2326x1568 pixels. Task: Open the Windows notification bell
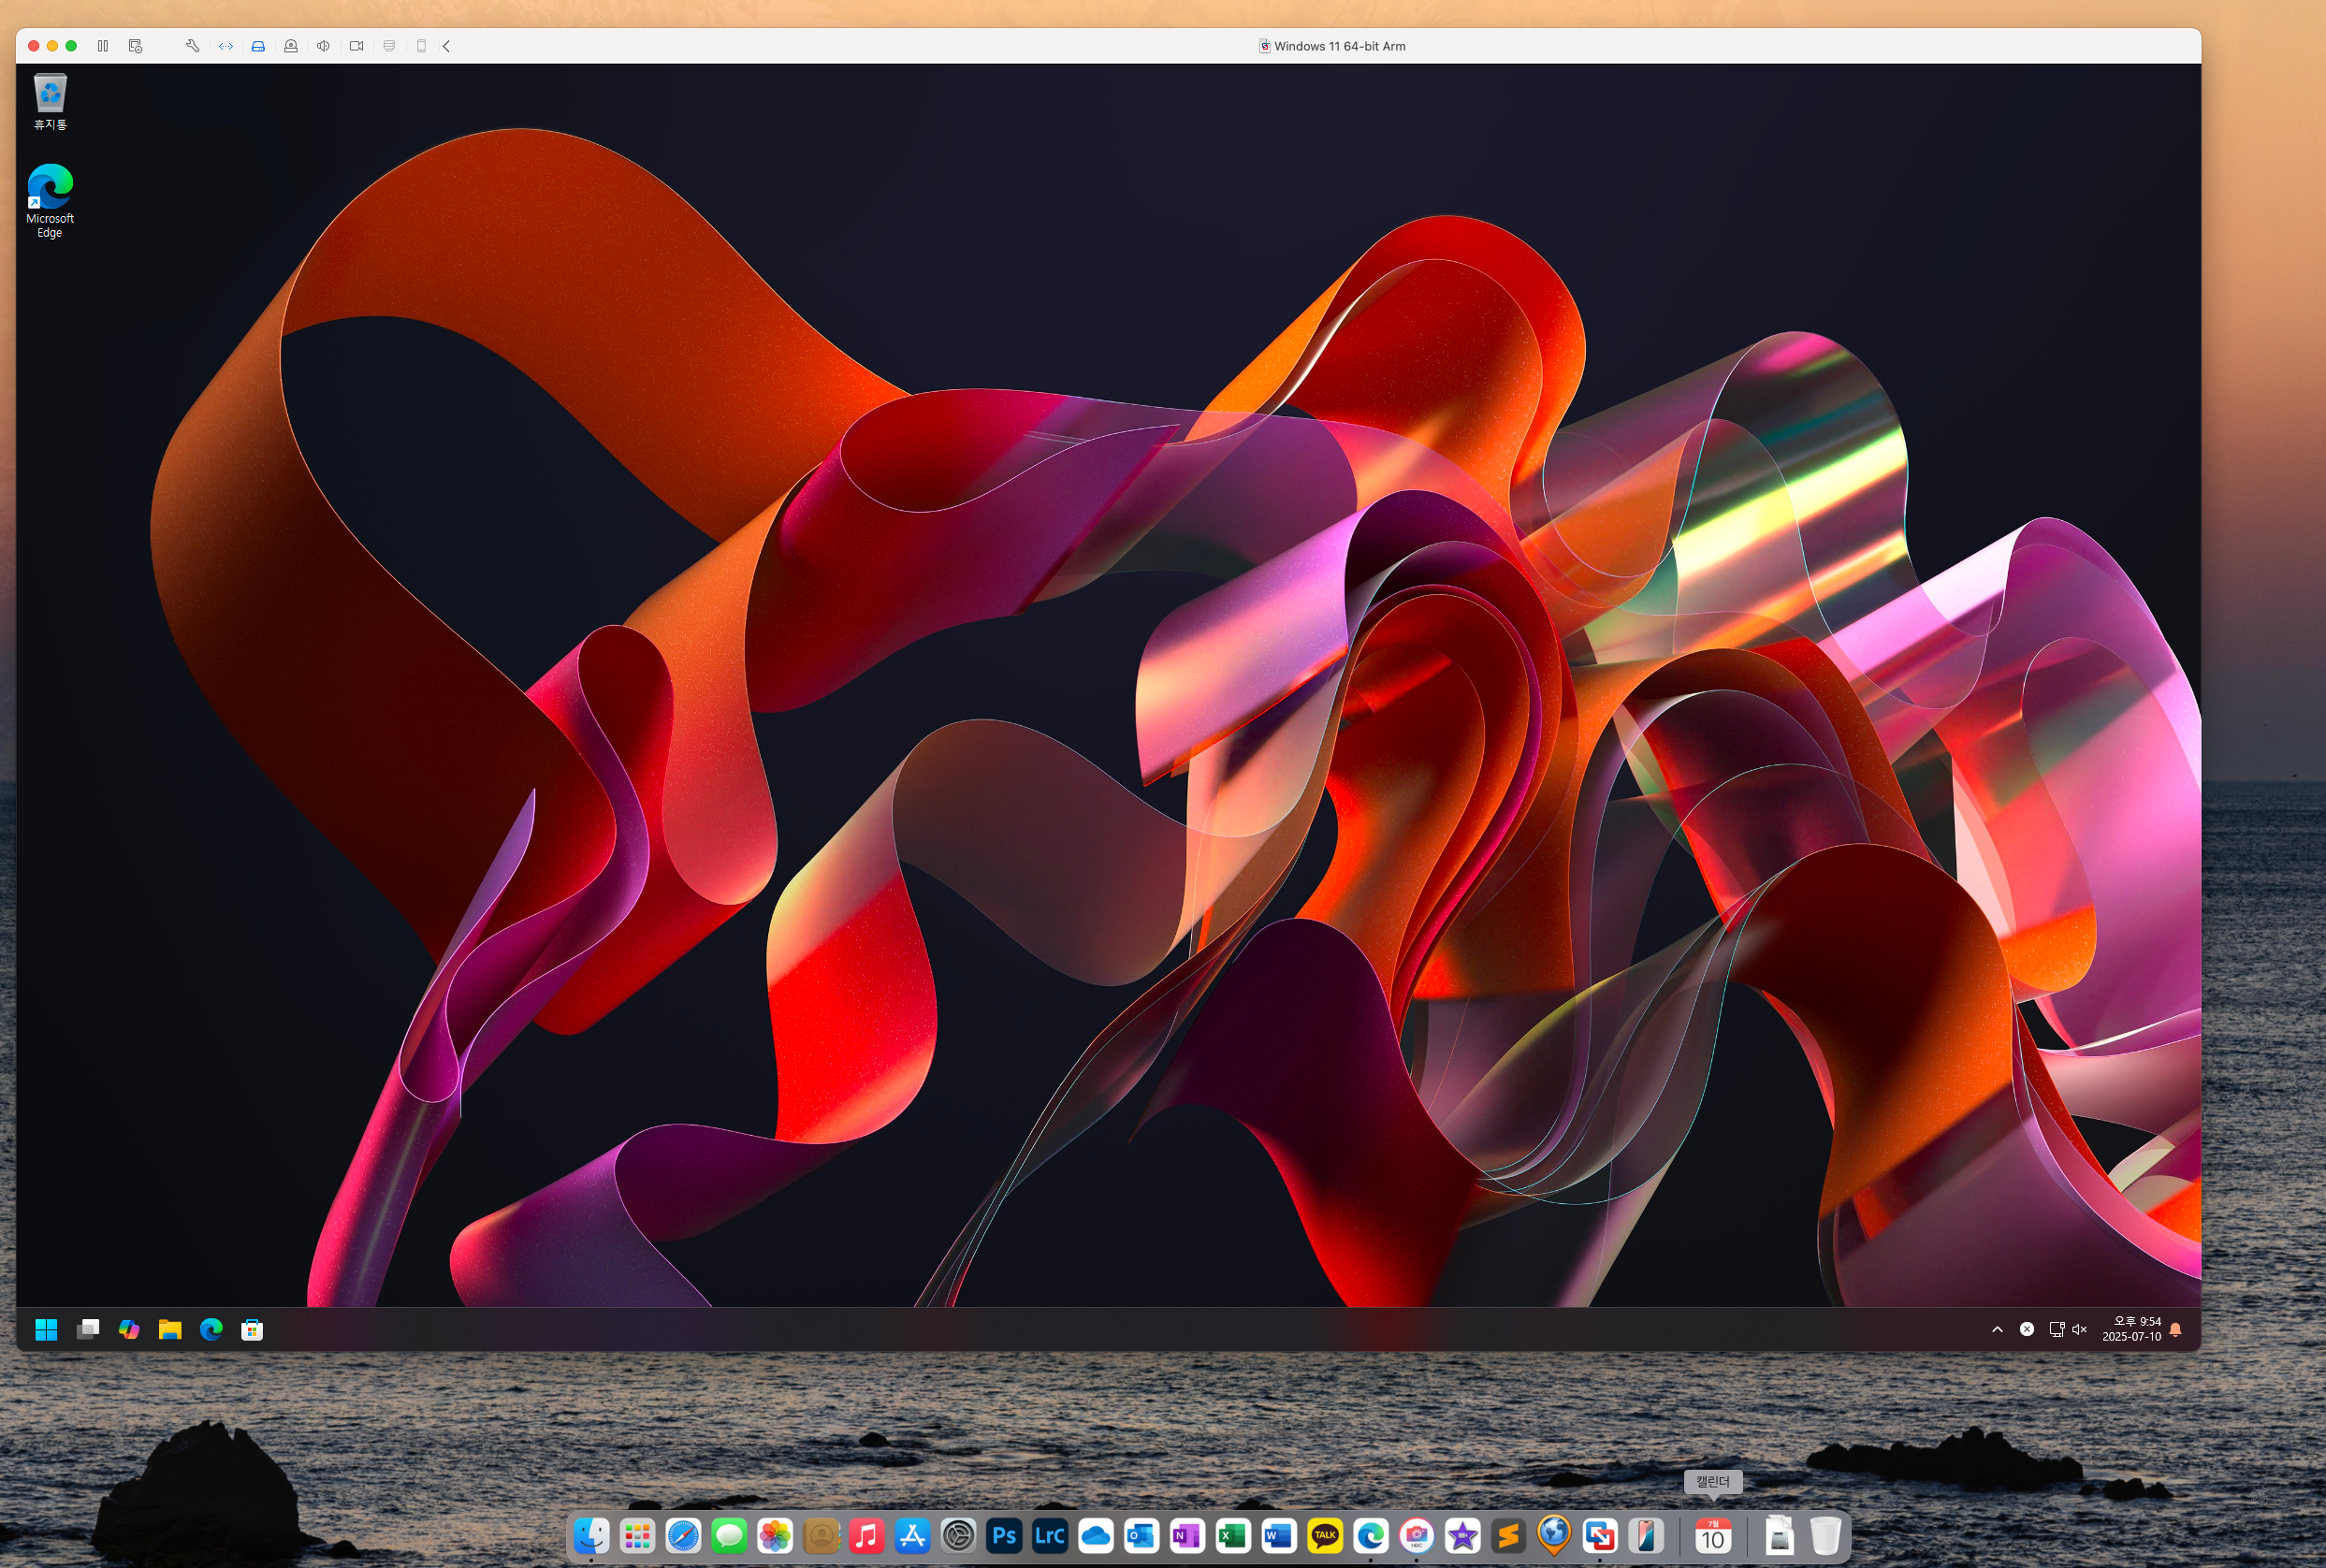click(x=2175, y=1329)
